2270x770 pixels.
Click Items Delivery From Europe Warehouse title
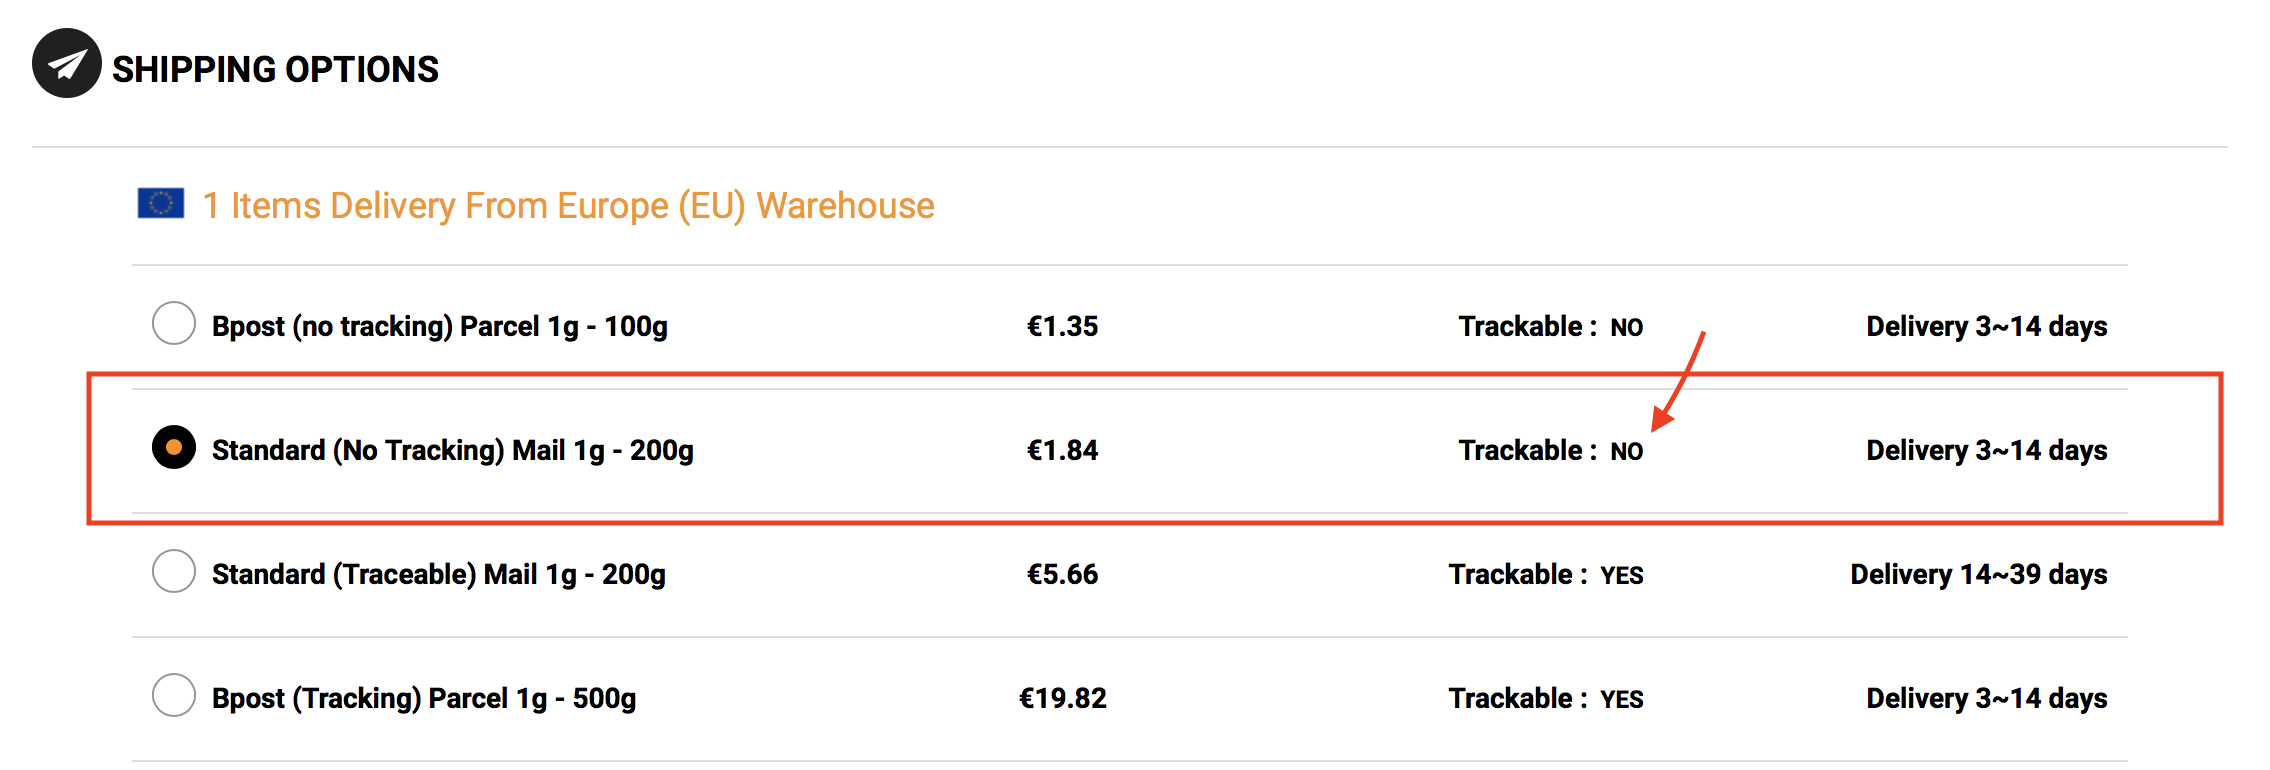click(568, 206)
